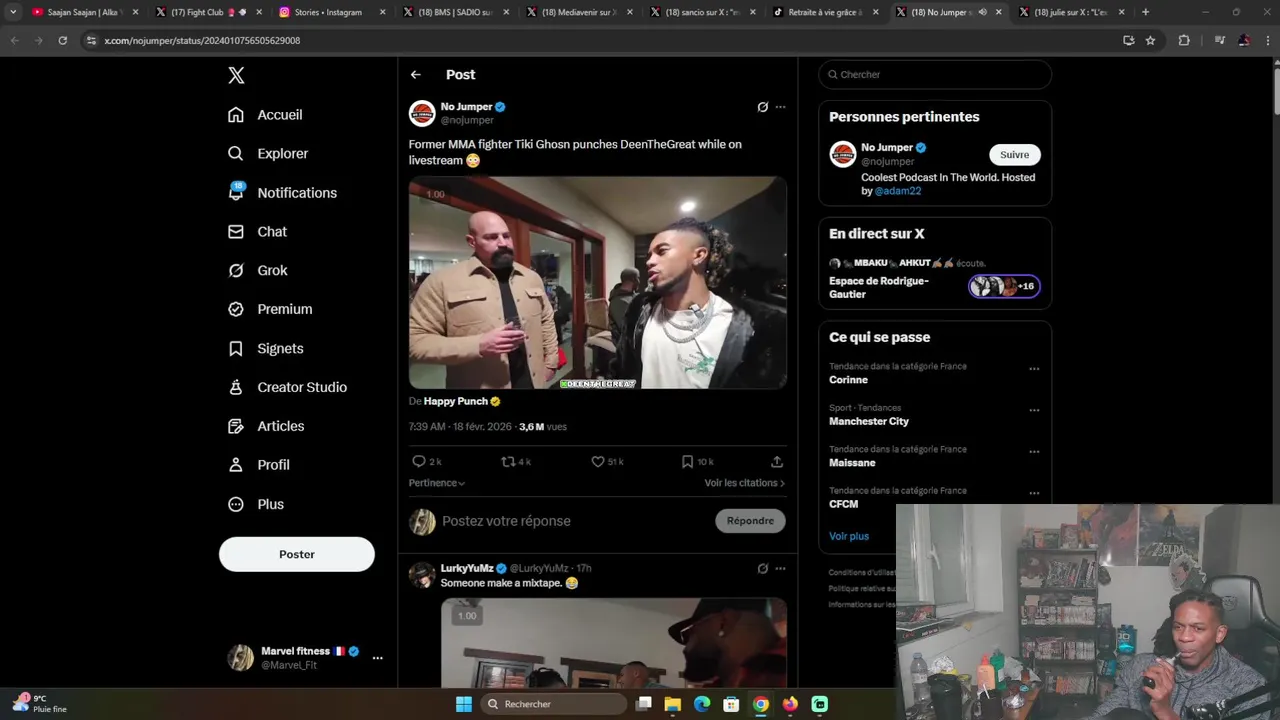Click Grok icon on LurkyYuMz reply

pyautogui.click(x=762, y=569)
